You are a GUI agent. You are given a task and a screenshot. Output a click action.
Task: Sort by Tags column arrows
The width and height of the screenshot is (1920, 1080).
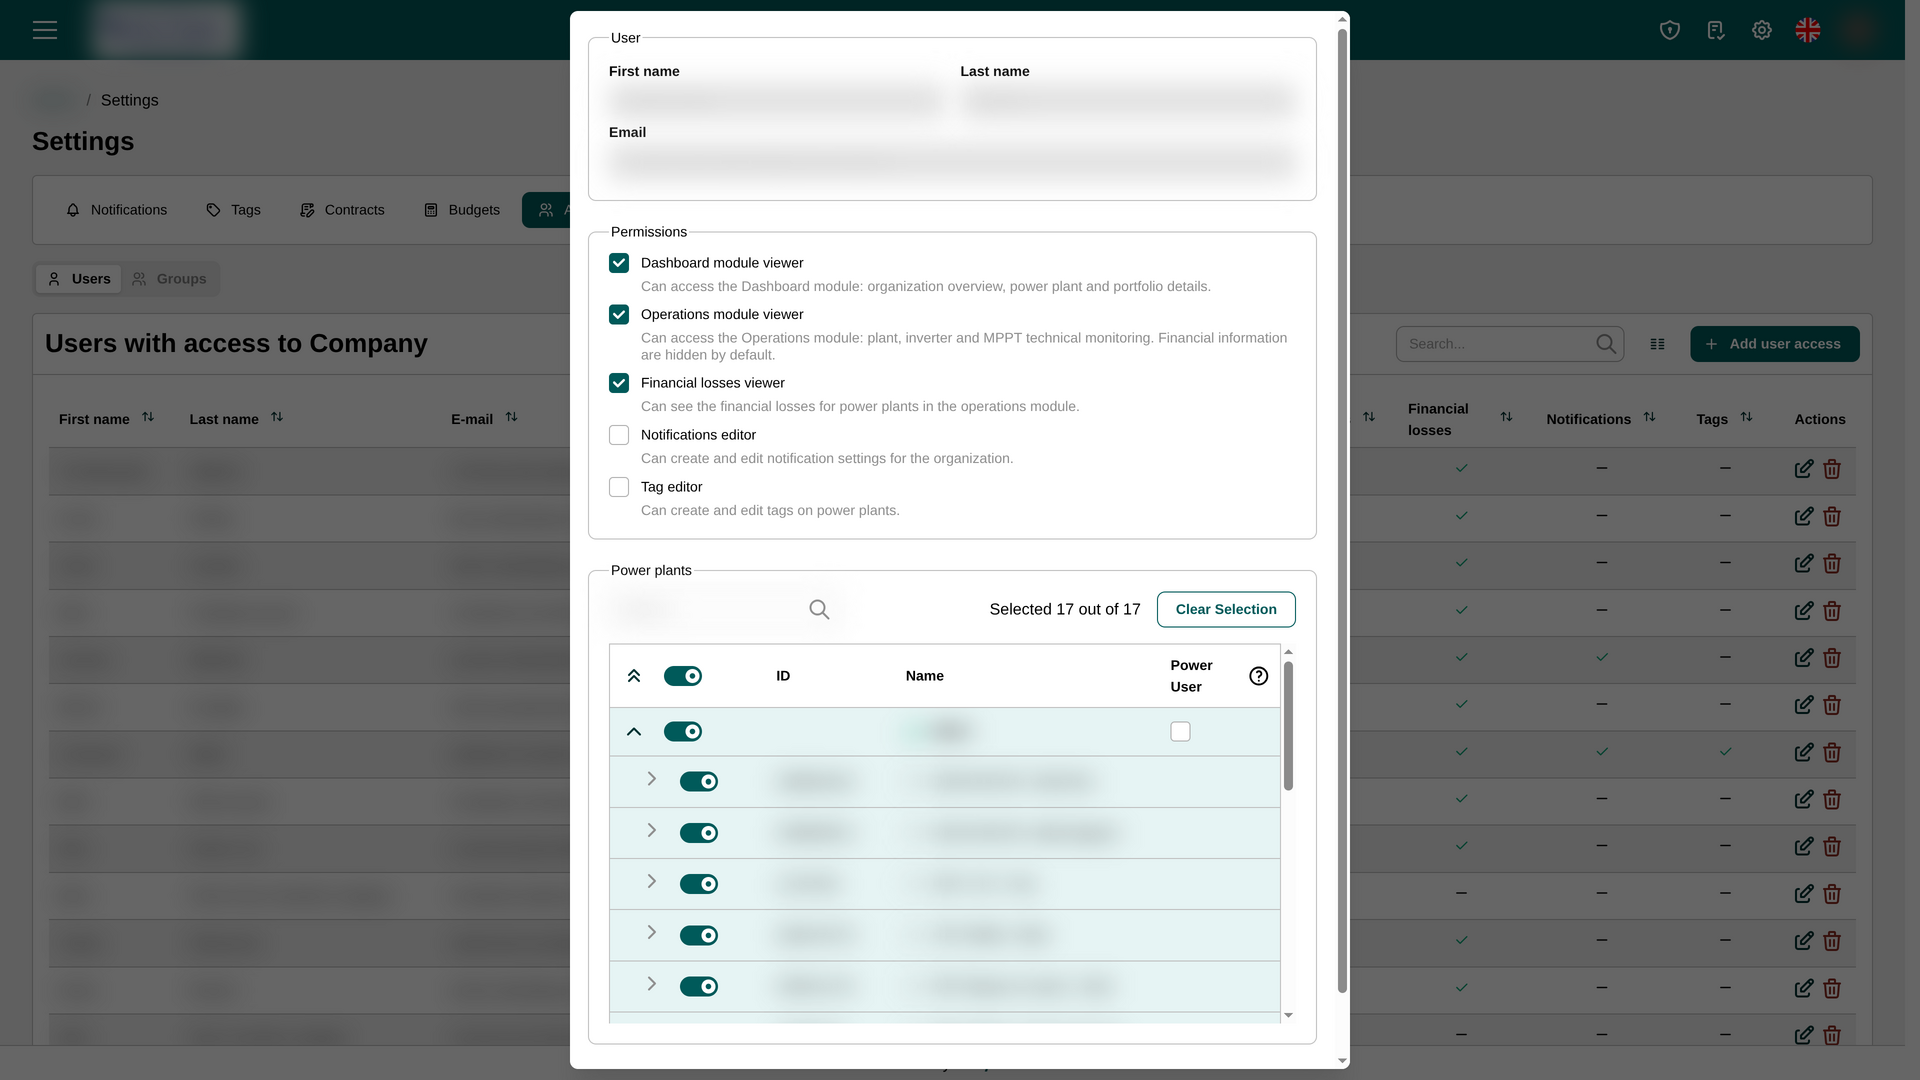coord(1746,417)
